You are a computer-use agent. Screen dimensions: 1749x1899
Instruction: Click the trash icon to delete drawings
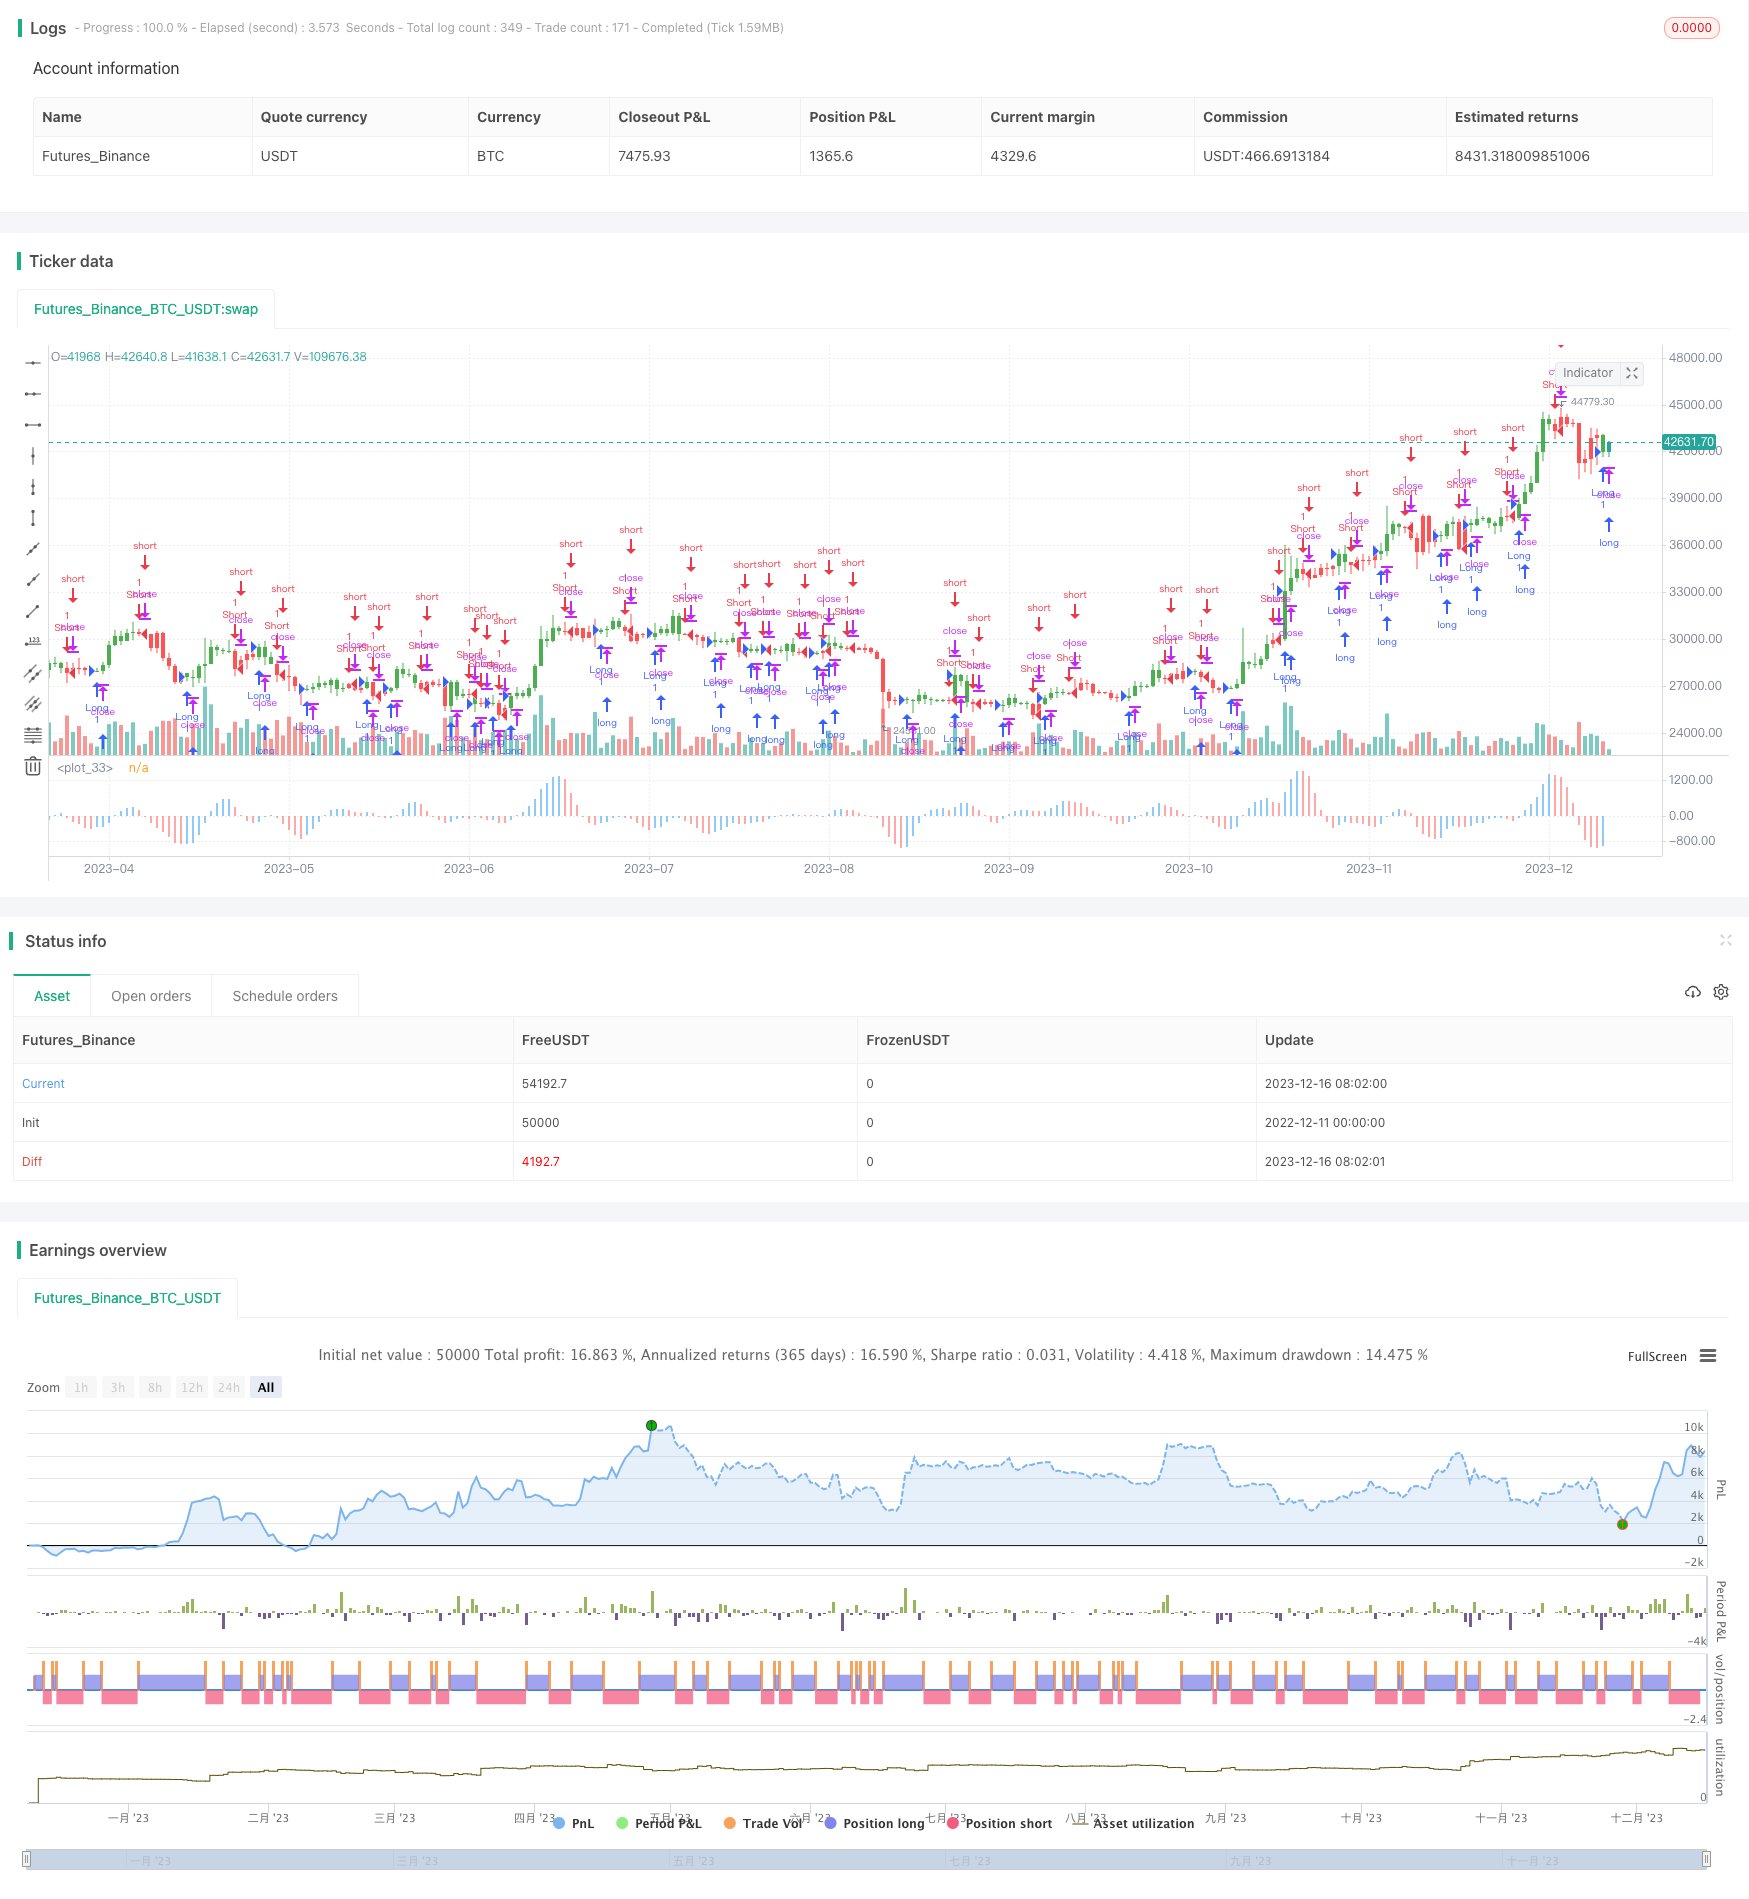coord(33,766)
